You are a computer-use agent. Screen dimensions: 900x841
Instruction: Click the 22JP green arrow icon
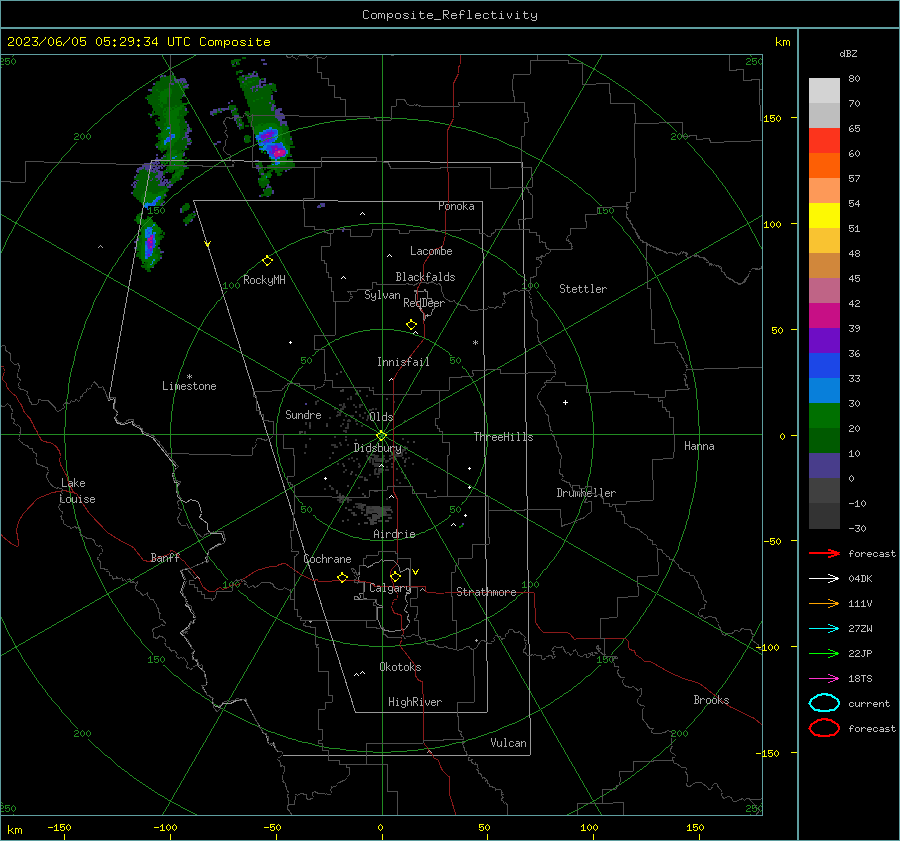pos(824,653)
